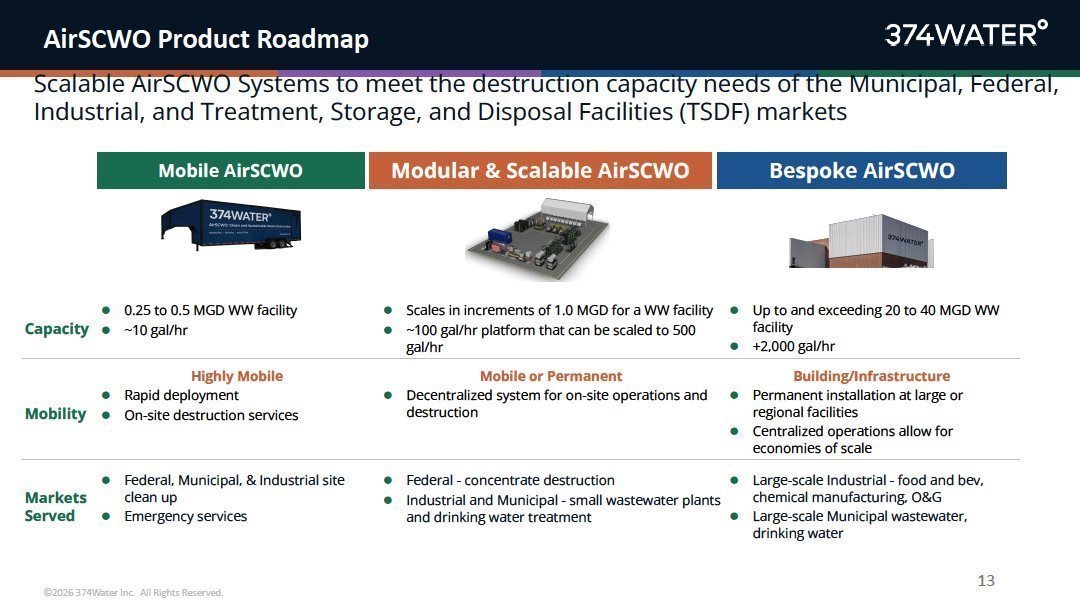Click the Mobile AirSCWO green header
This screenshot has width=1080, height=608.
[x=231, y=170]
